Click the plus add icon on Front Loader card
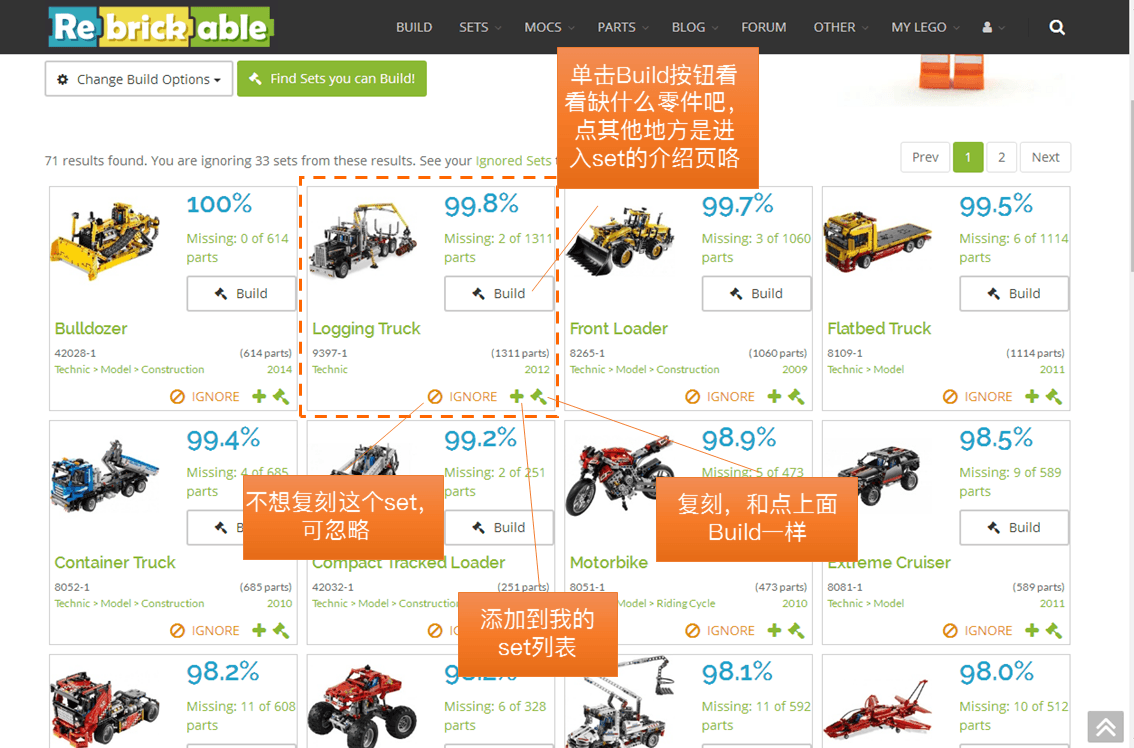 click(x=774, y=396)
